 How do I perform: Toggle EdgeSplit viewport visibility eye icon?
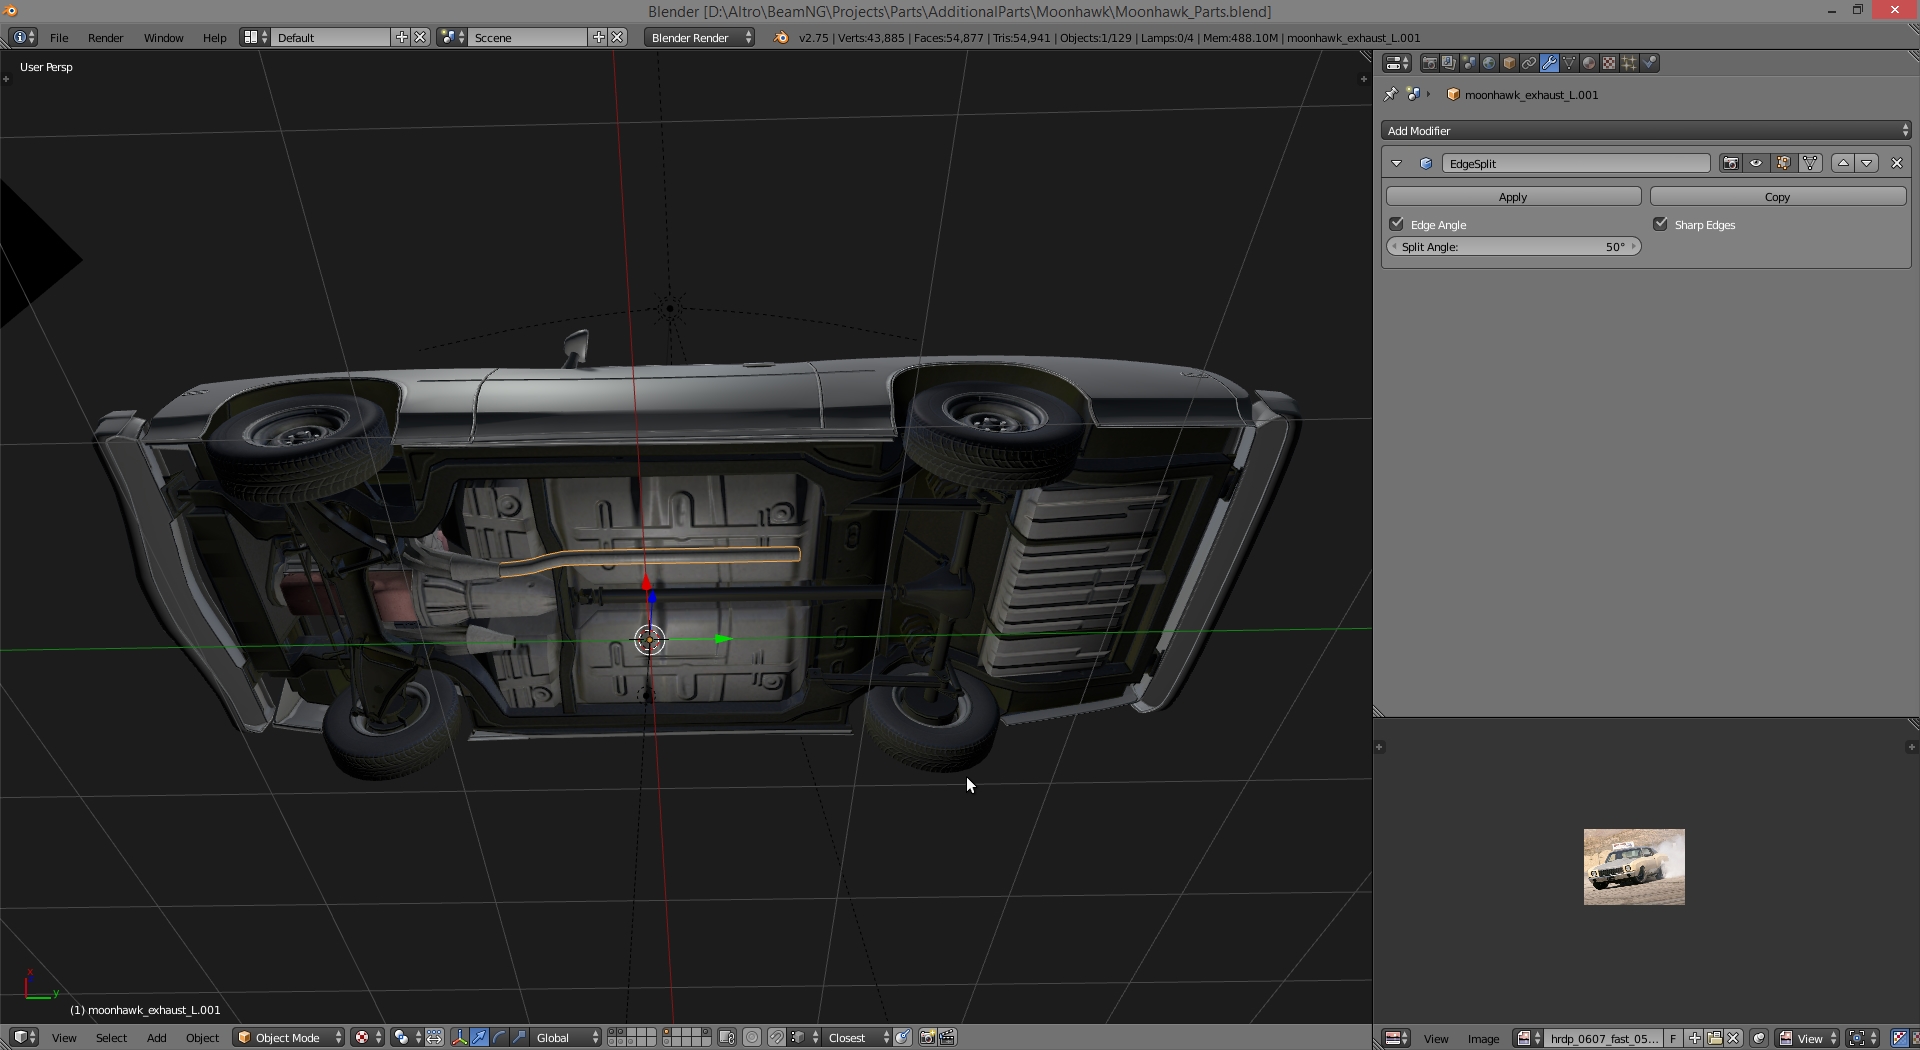[x=1757, y=163]
